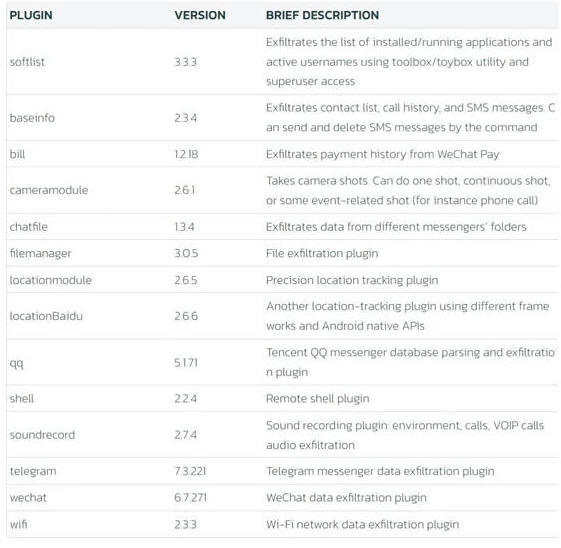Click the qq plugin name

[16, 363]
